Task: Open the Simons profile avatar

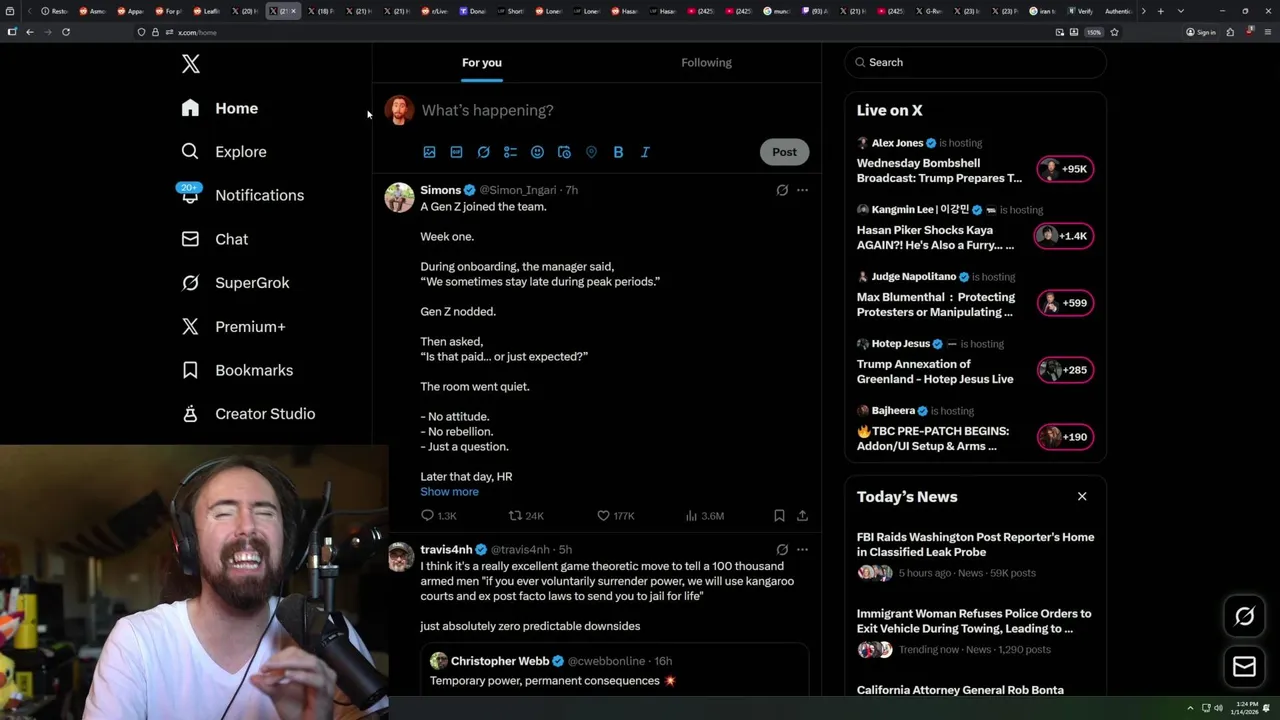Action: coord(399,197)
